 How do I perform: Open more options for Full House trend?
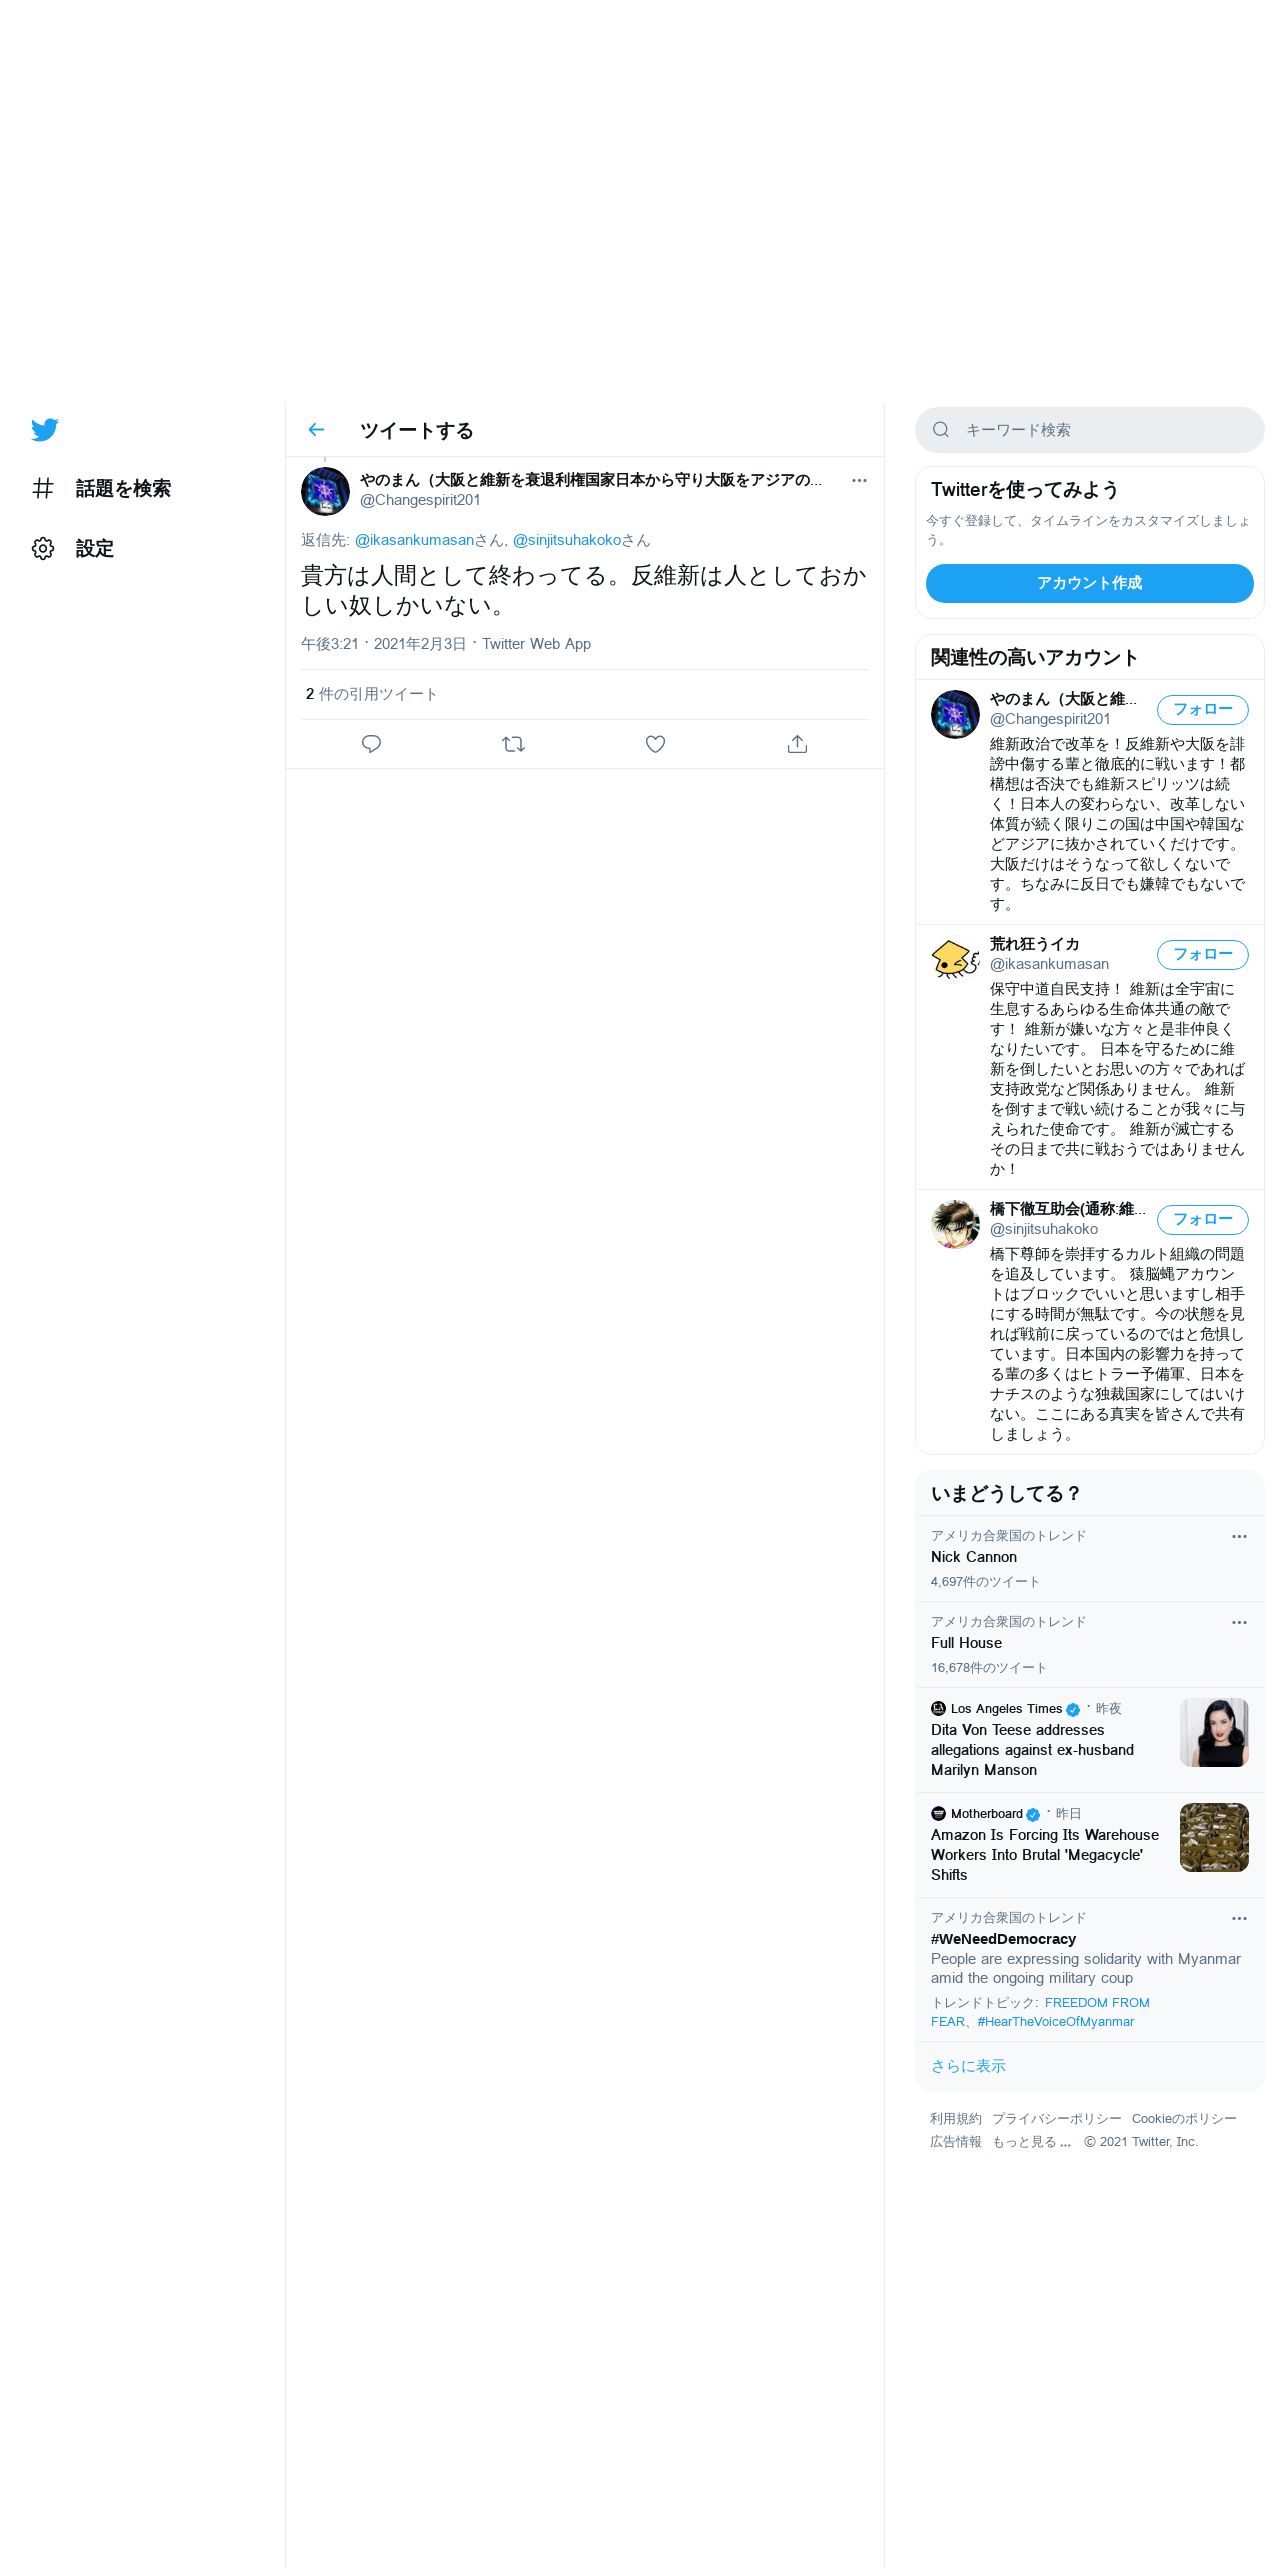(1239, 1622)
